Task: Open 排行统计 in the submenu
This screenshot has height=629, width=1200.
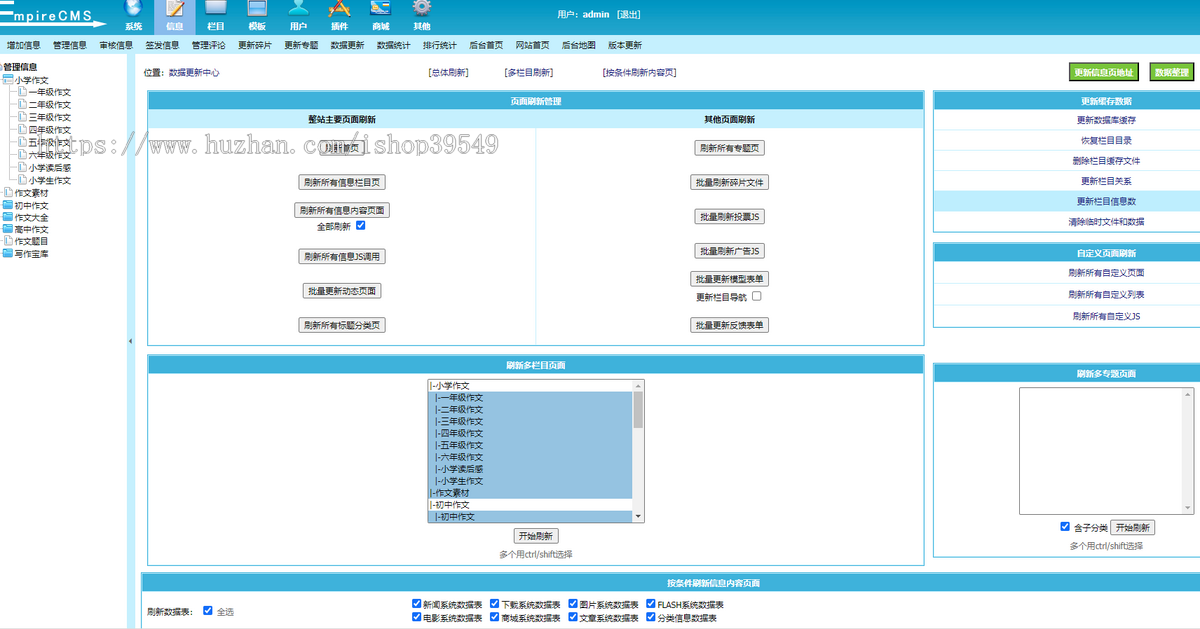Action: [440, 45]
